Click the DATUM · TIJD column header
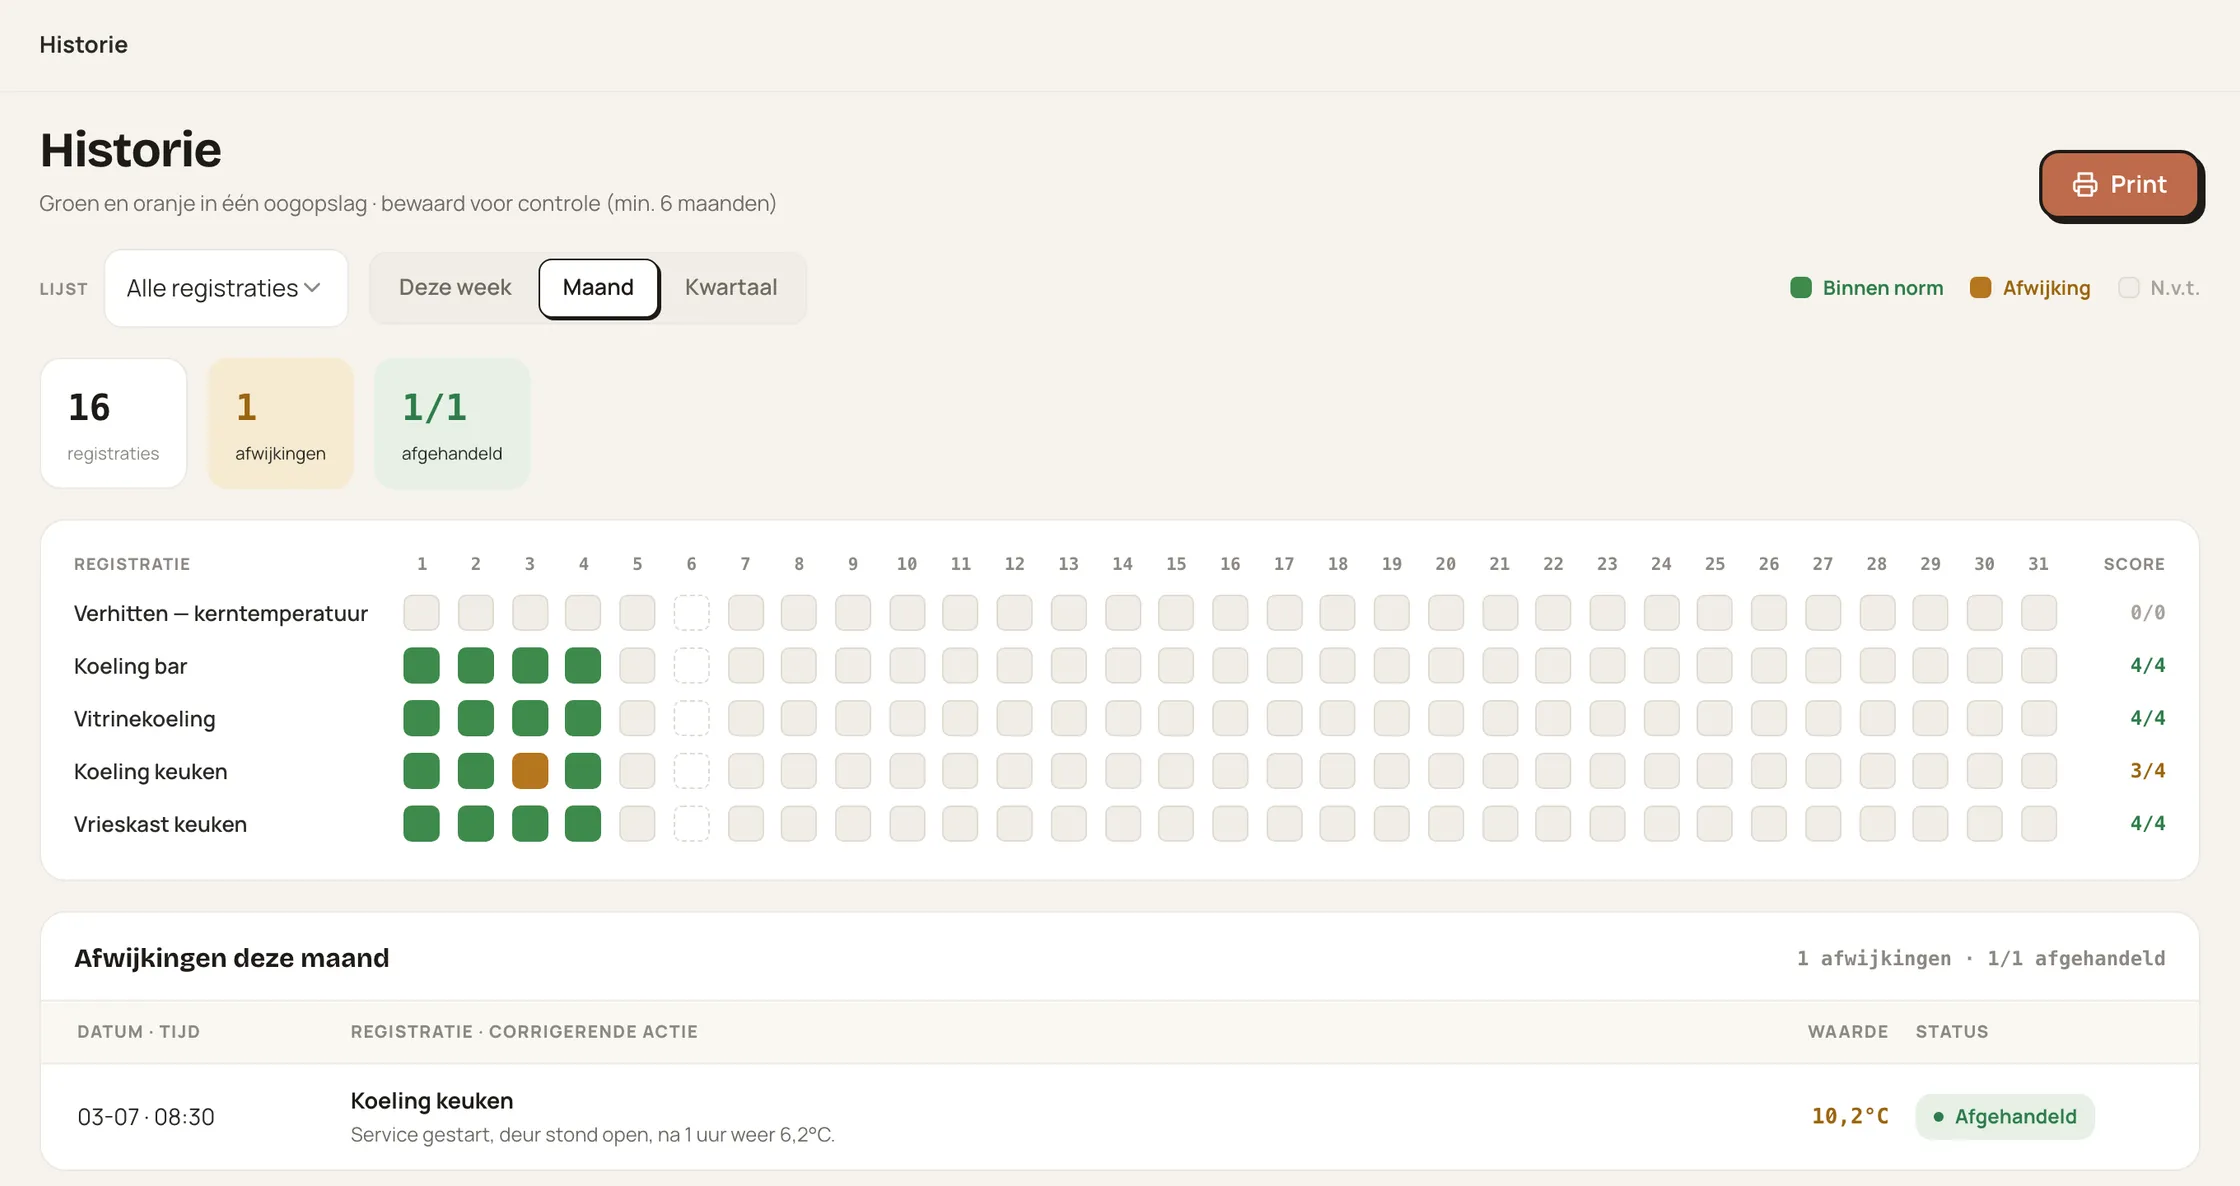This screenshot has width=2240, height=1186. [139, 1032]
